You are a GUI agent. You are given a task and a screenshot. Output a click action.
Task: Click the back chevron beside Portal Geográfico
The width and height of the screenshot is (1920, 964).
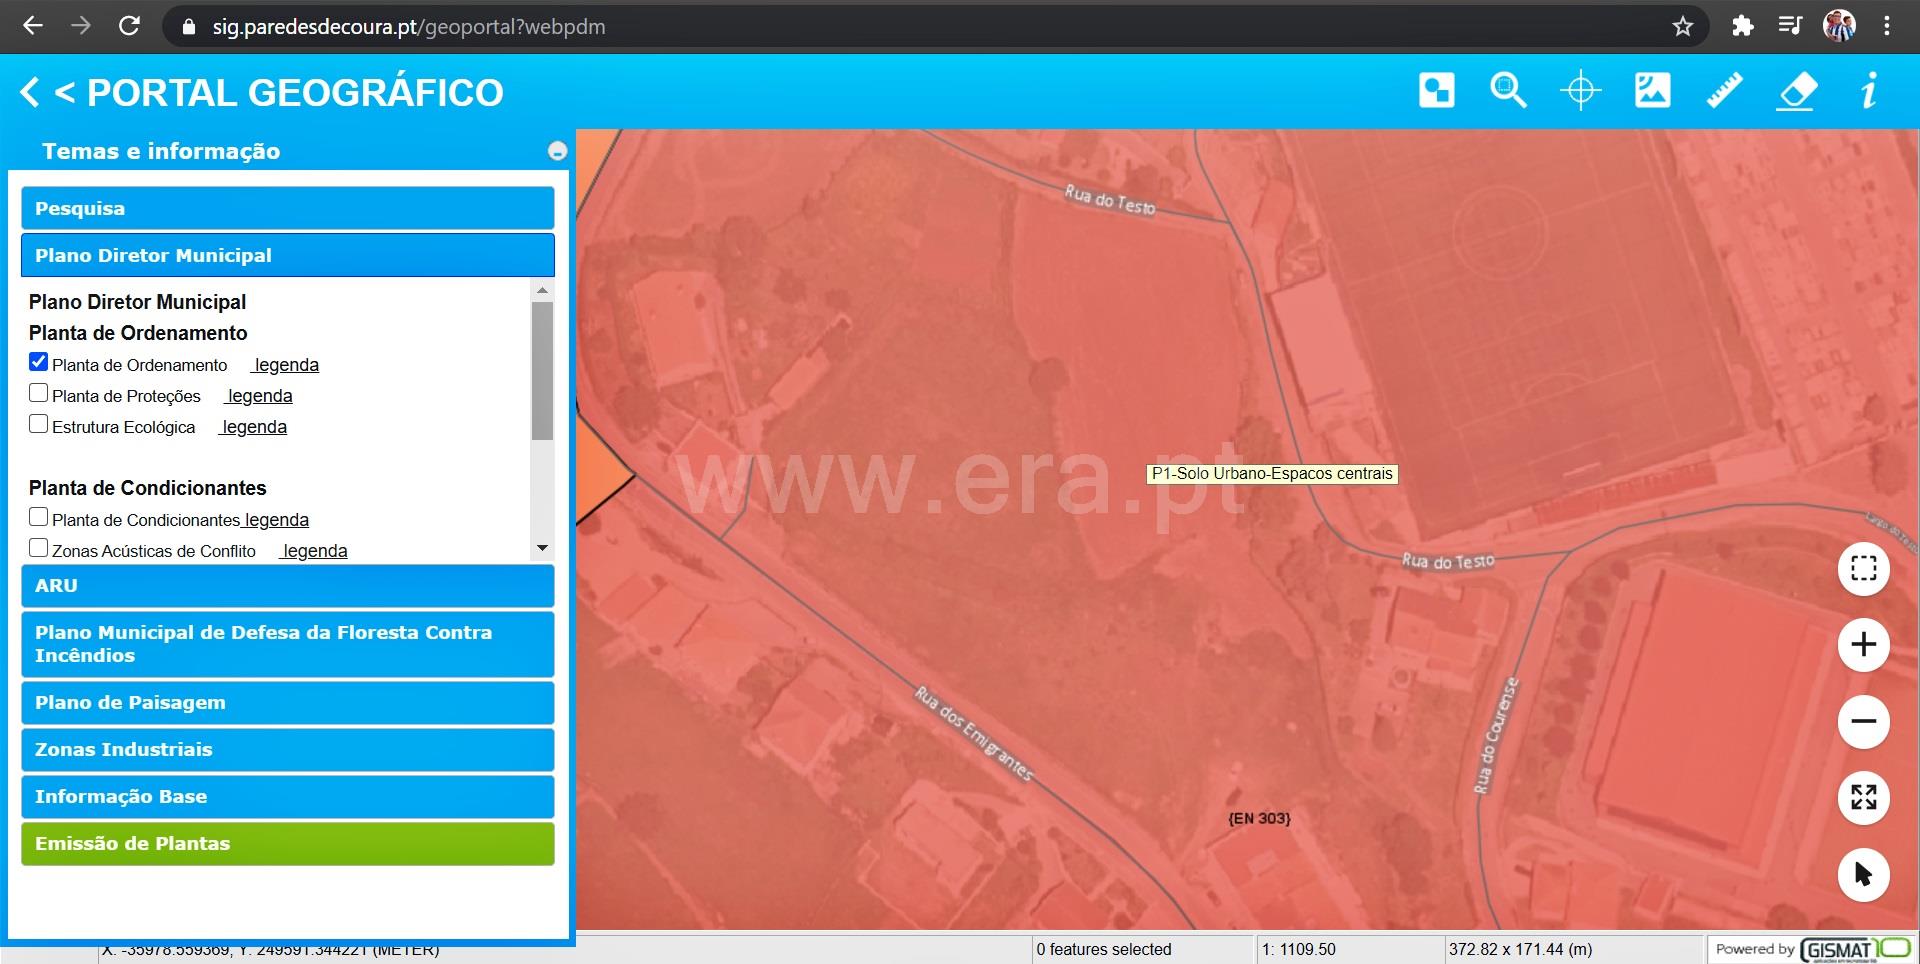click(x=30, y=92)
